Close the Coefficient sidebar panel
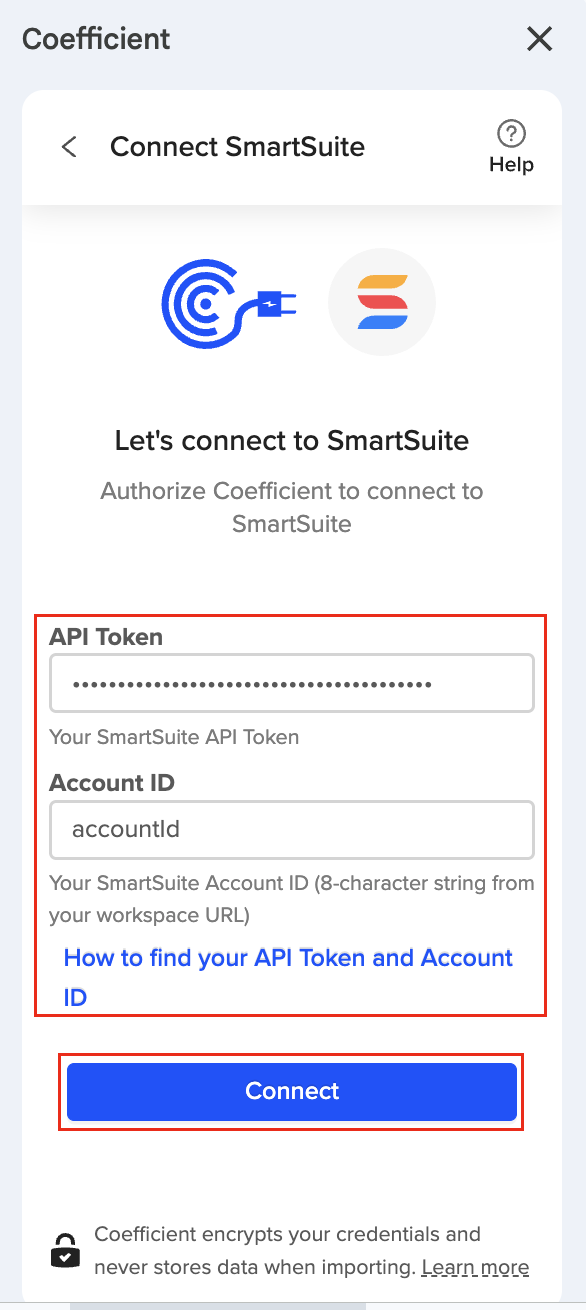 [x=539, y=39]
